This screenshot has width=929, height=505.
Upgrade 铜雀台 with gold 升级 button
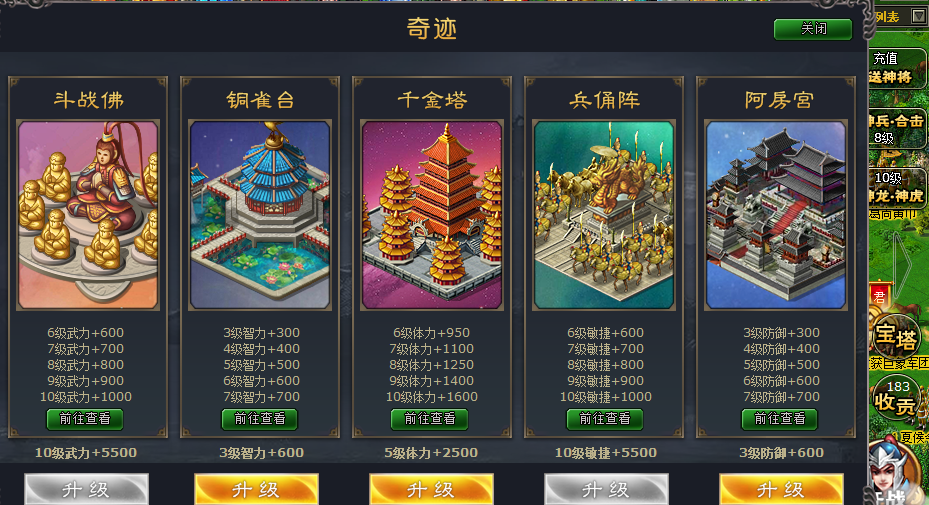click(x=257, y=490)
